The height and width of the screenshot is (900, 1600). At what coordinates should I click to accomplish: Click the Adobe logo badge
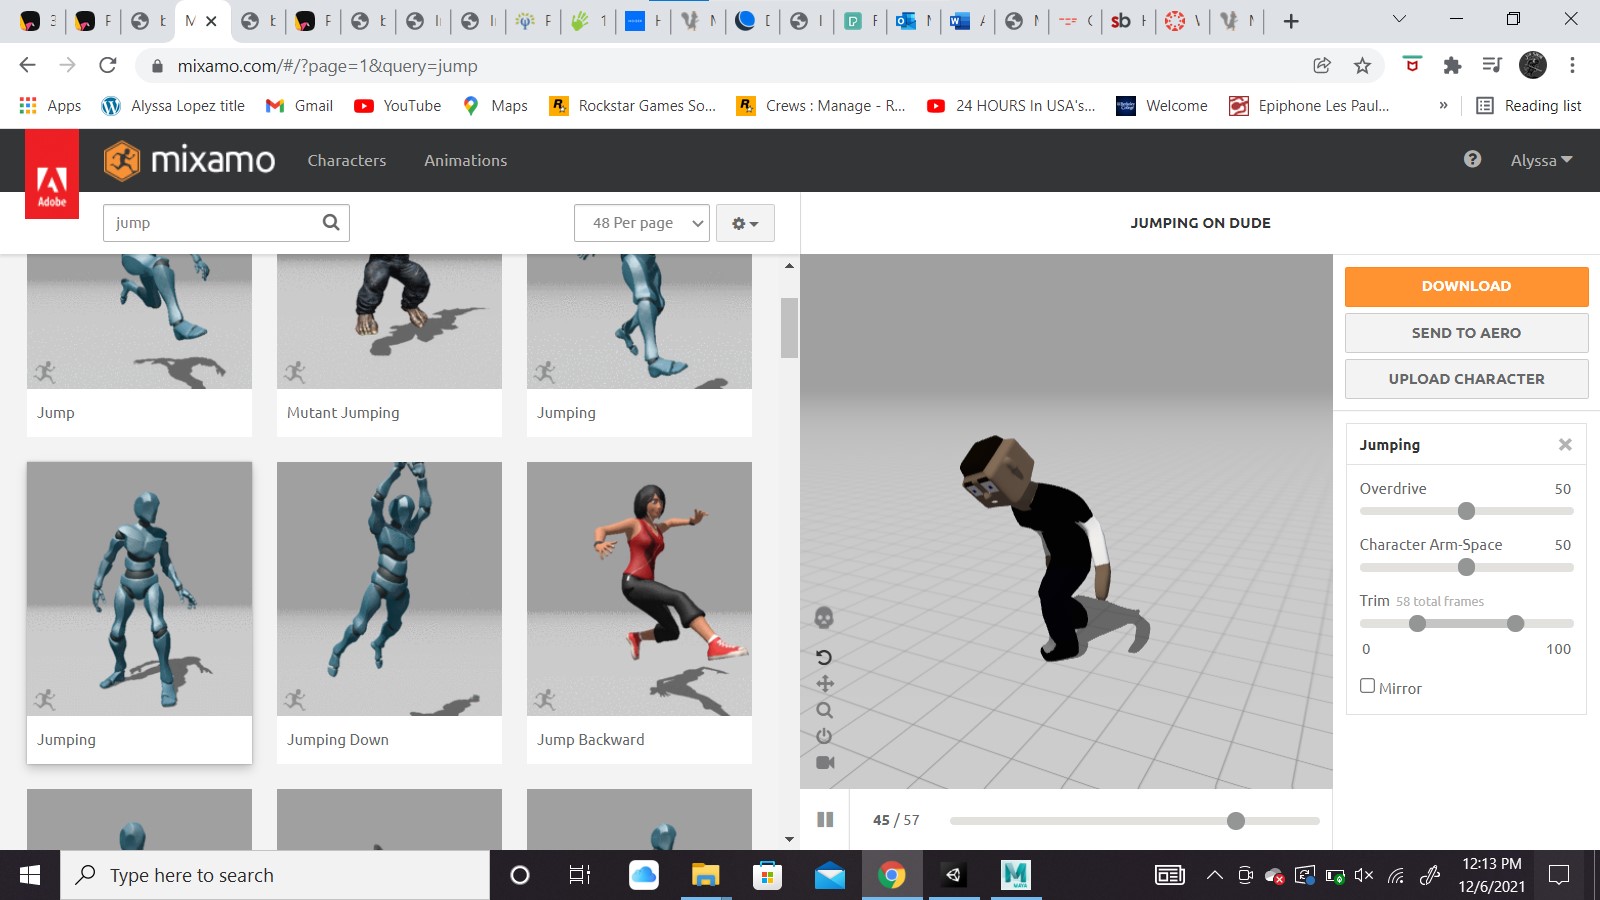52,174
